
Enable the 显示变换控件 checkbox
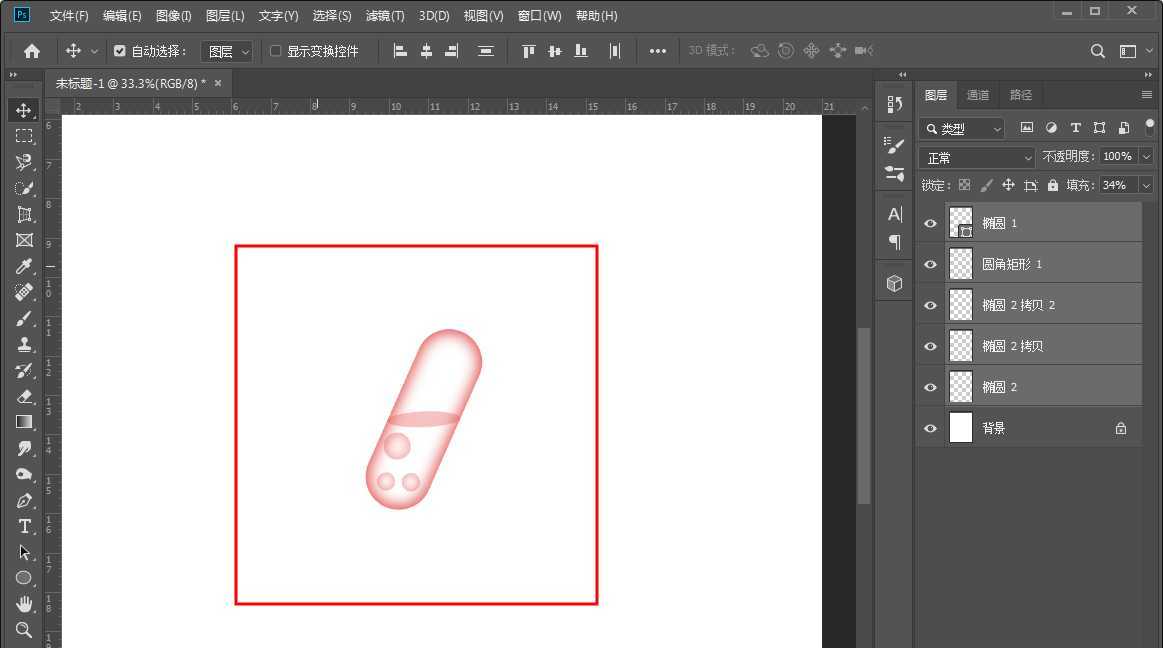click(276, 51)
